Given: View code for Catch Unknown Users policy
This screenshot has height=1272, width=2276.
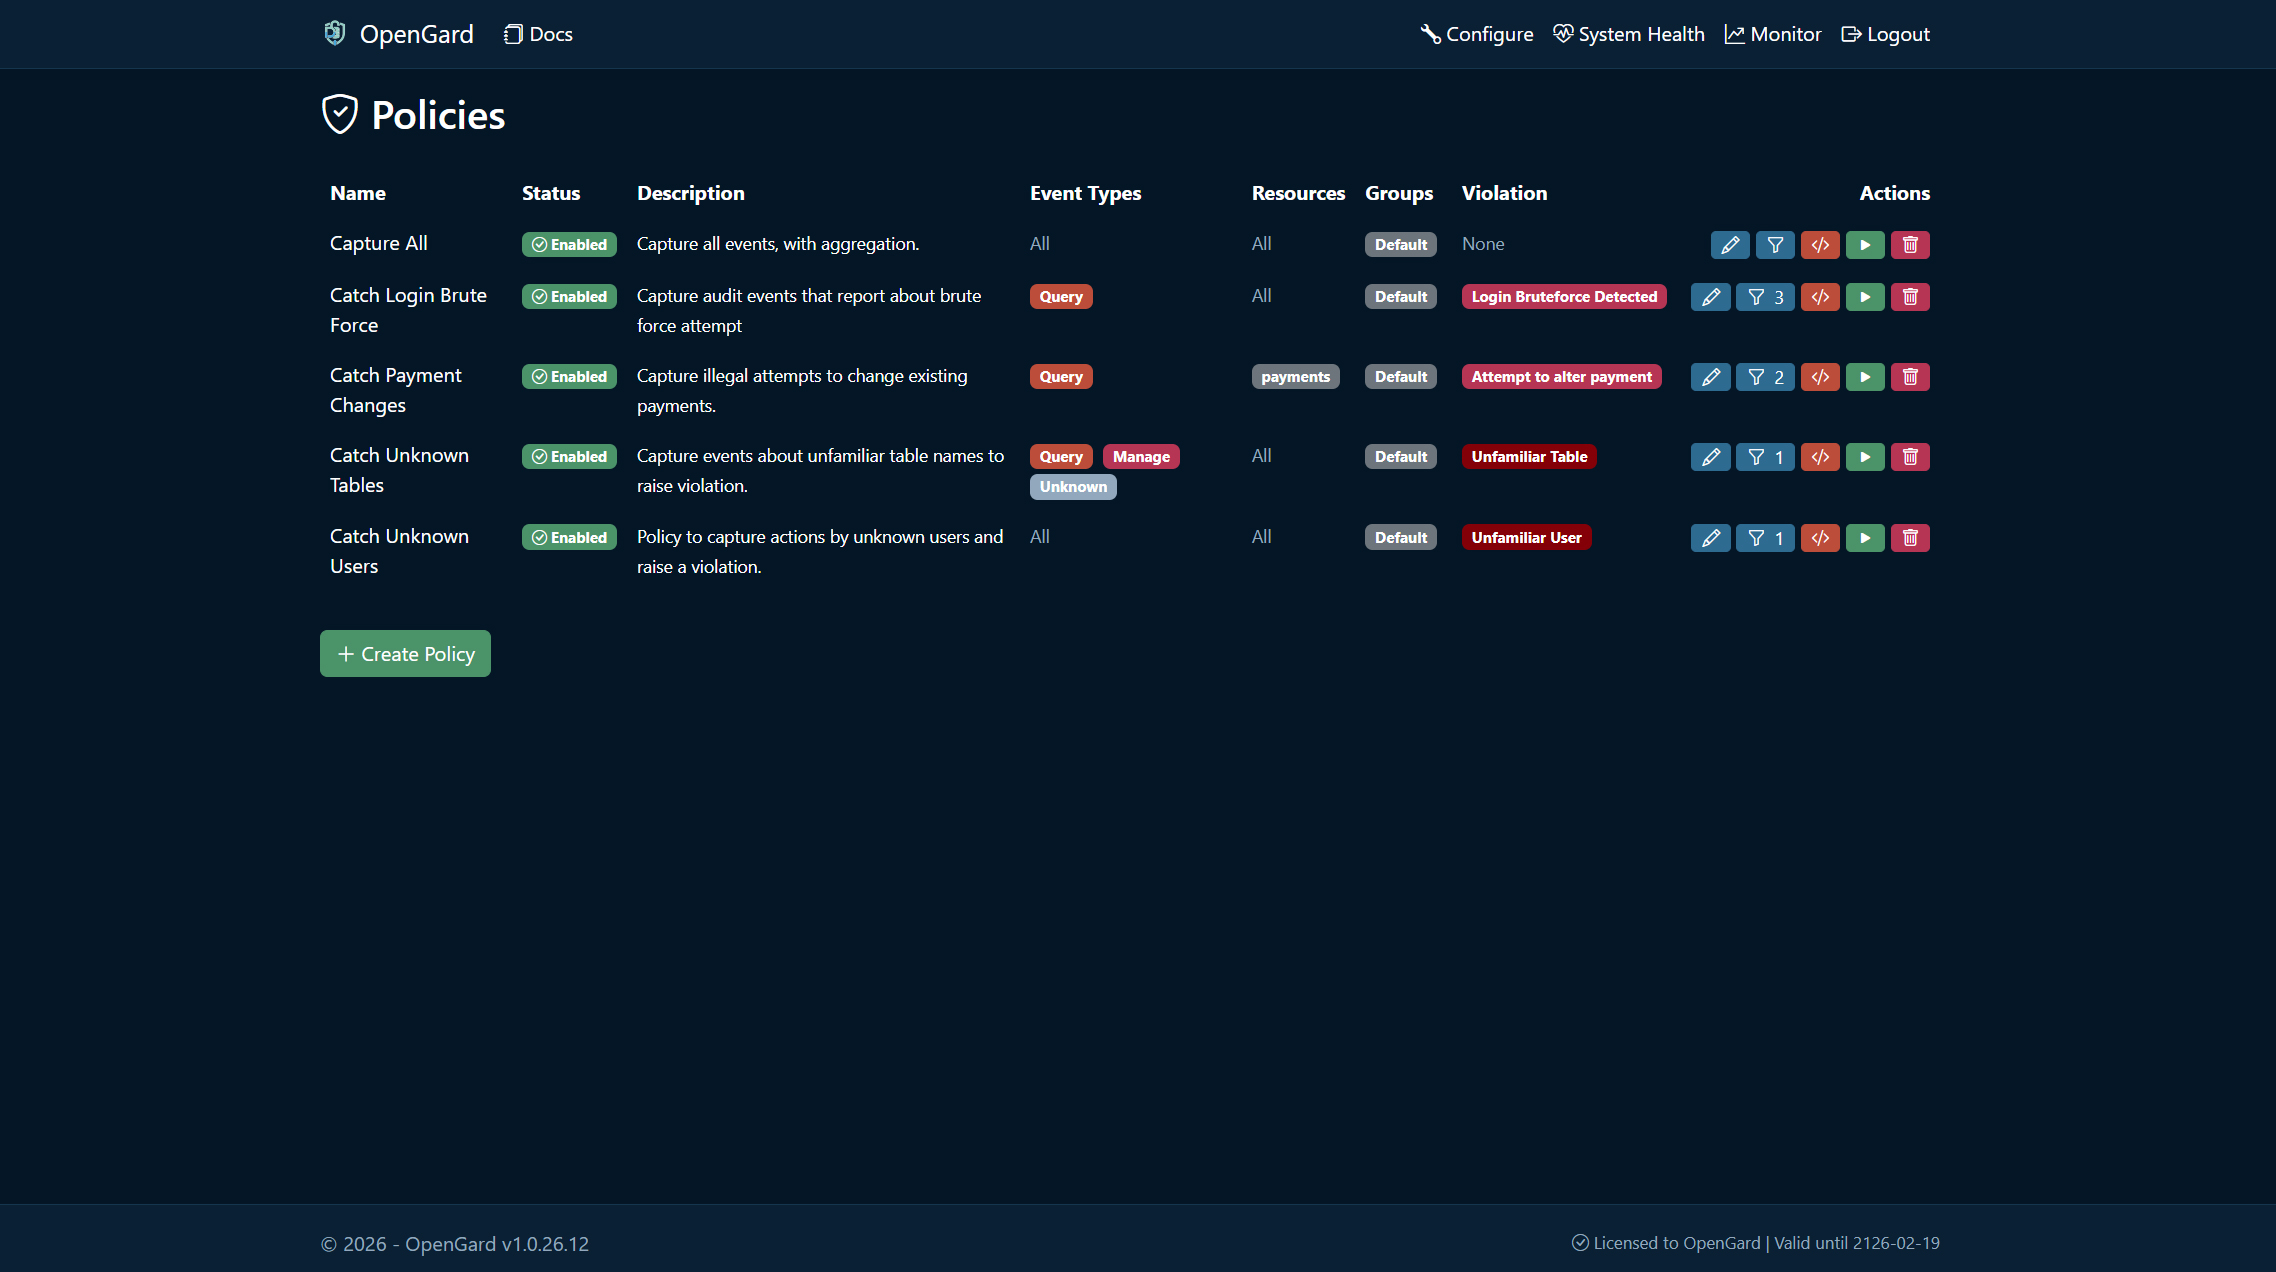Looking at the screenshot, I should (x=1820, y=537).
